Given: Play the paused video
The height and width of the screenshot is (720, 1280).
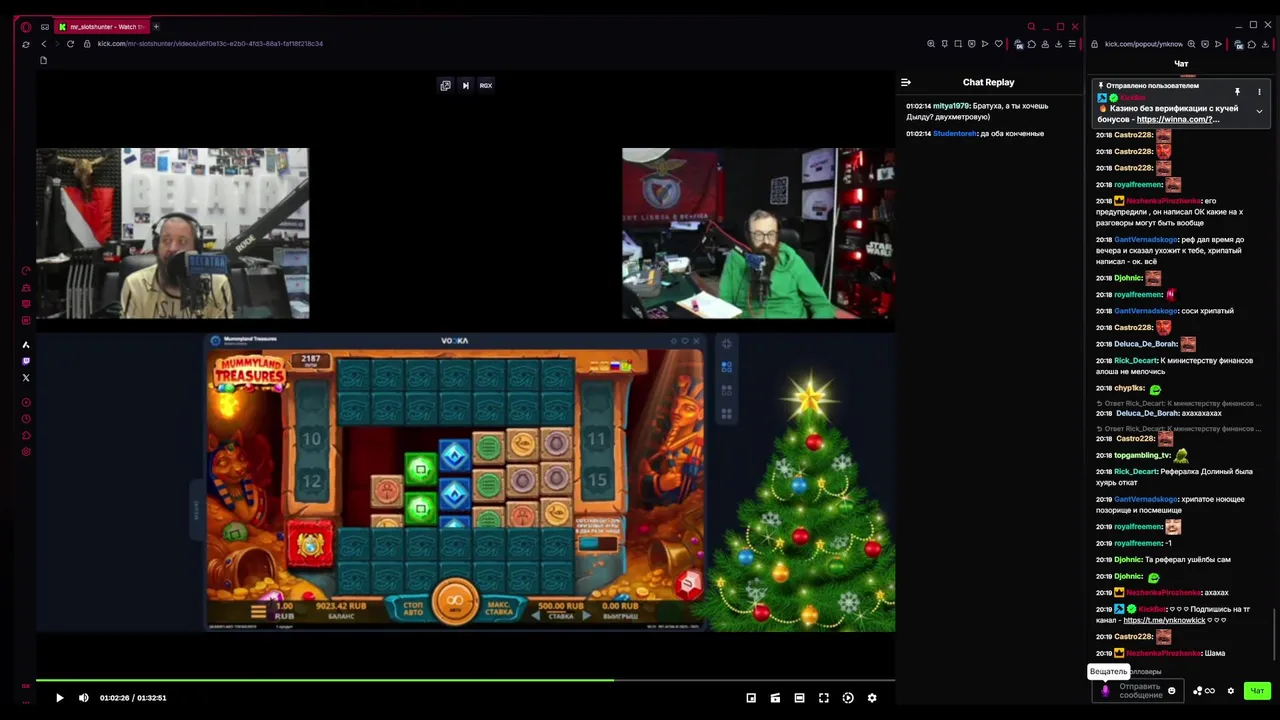Looking at the screenshot, I should pos(59,698).
